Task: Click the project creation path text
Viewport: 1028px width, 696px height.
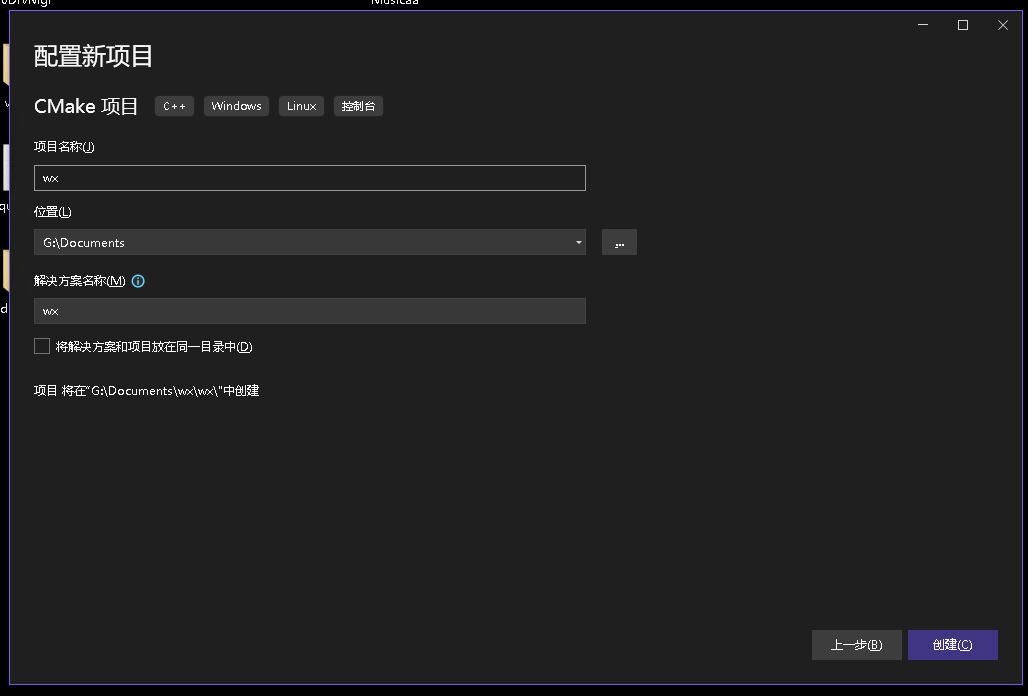Action: click(x=147, y=391)
